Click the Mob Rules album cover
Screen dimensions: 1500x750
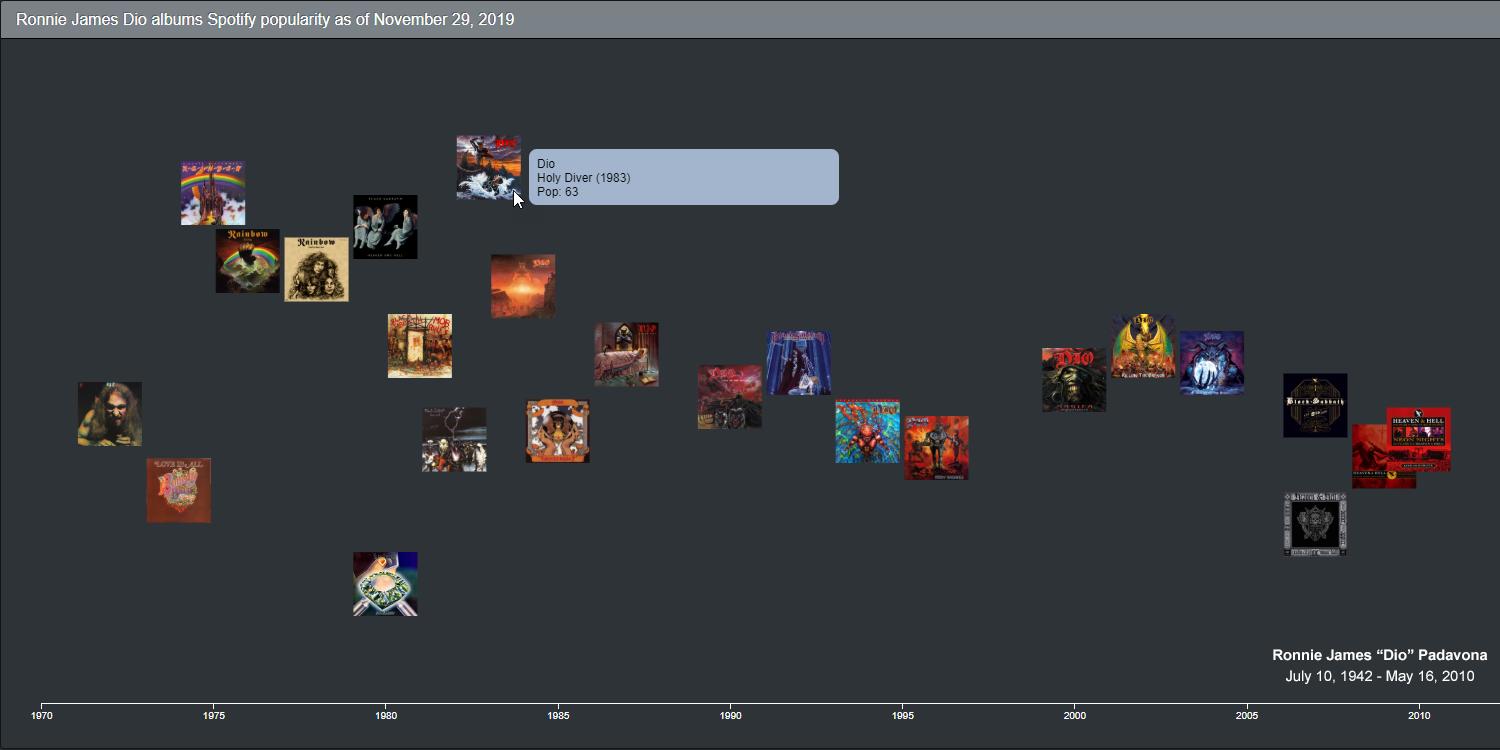420,346
